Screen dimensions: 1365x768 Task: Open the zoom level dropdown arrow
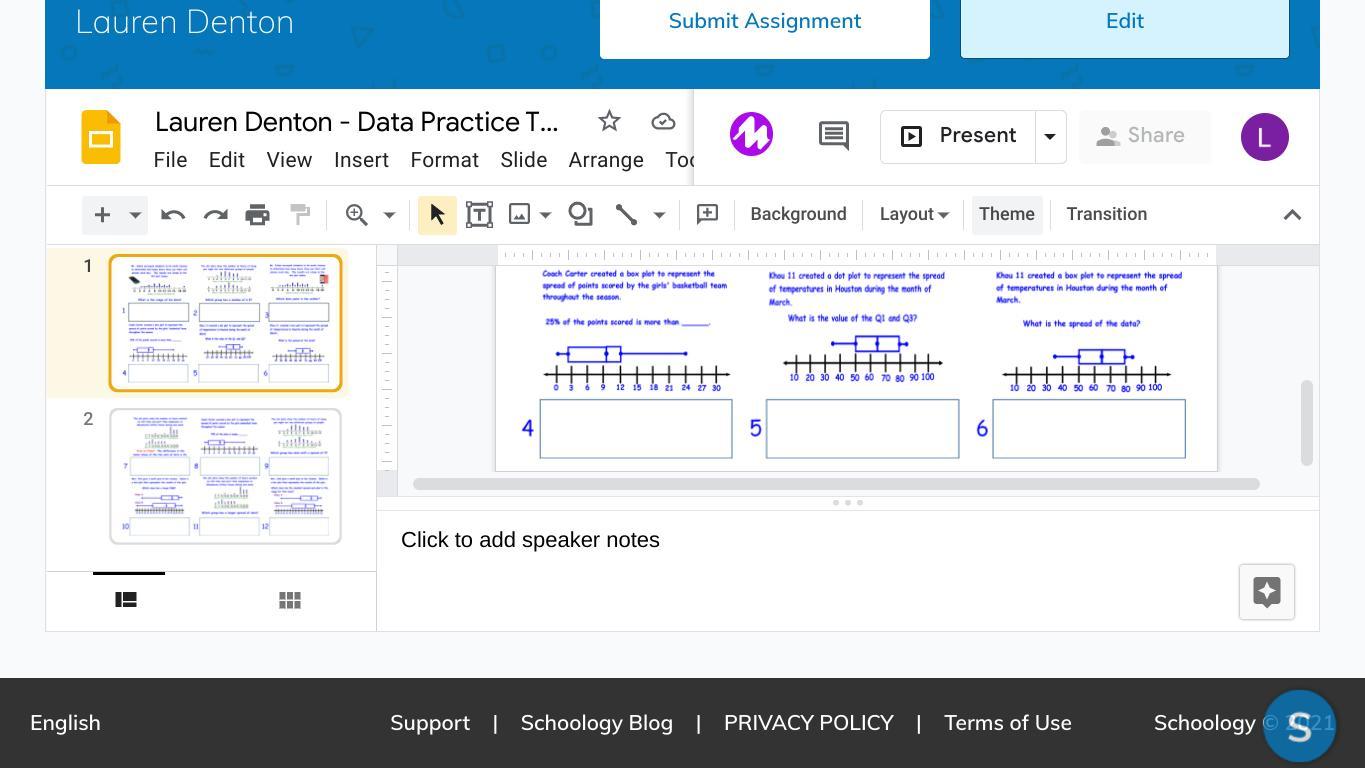389,215
